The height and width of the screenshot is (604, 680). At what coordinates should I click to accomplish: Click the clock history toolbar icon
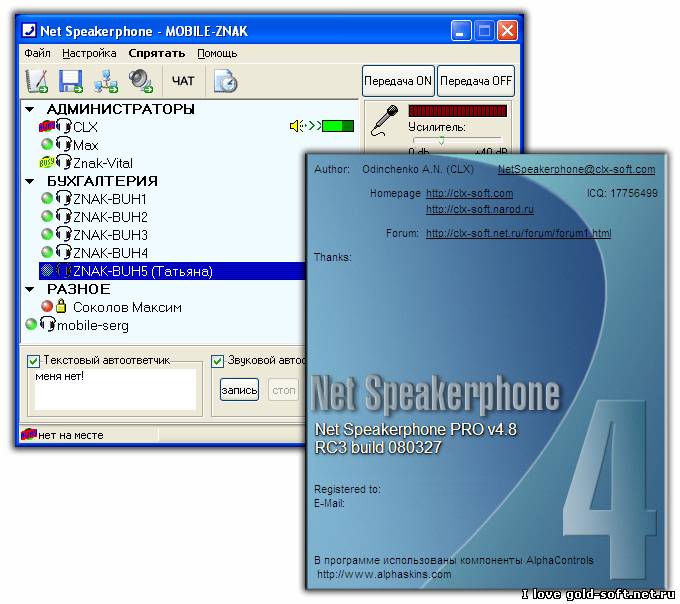pos(226,81)
